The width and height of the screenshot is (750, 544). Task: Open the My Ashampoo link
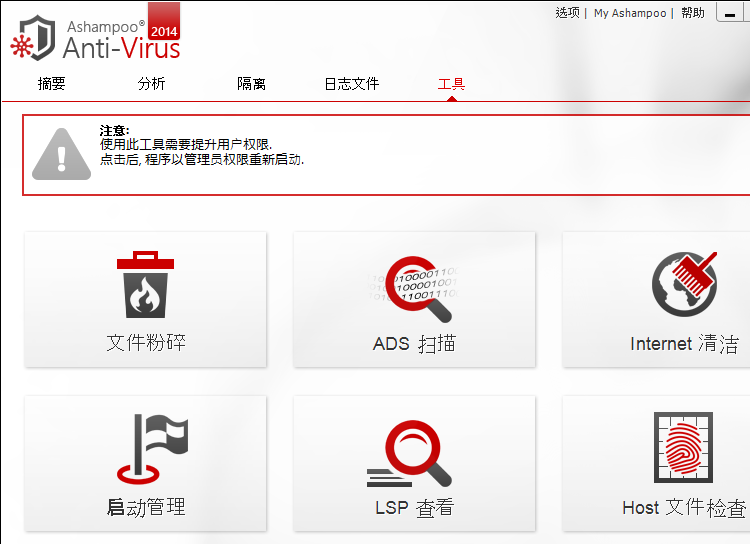(x=629, y=13)
